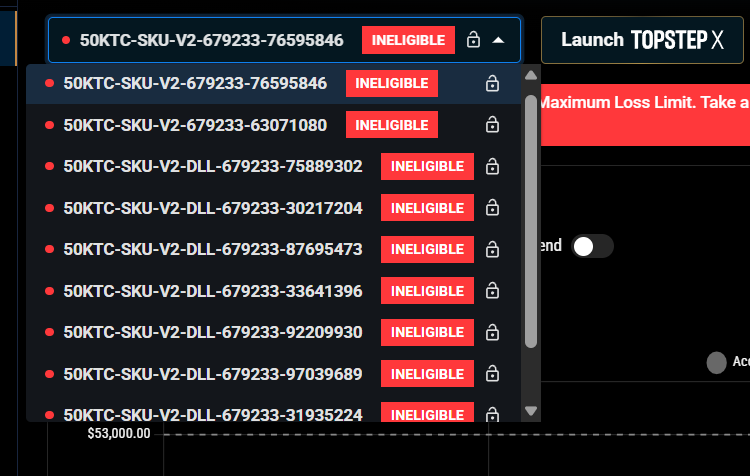
Task: Select account 50KTC-SKU-V2-DLL-679233-33641396
Action: 274,291
